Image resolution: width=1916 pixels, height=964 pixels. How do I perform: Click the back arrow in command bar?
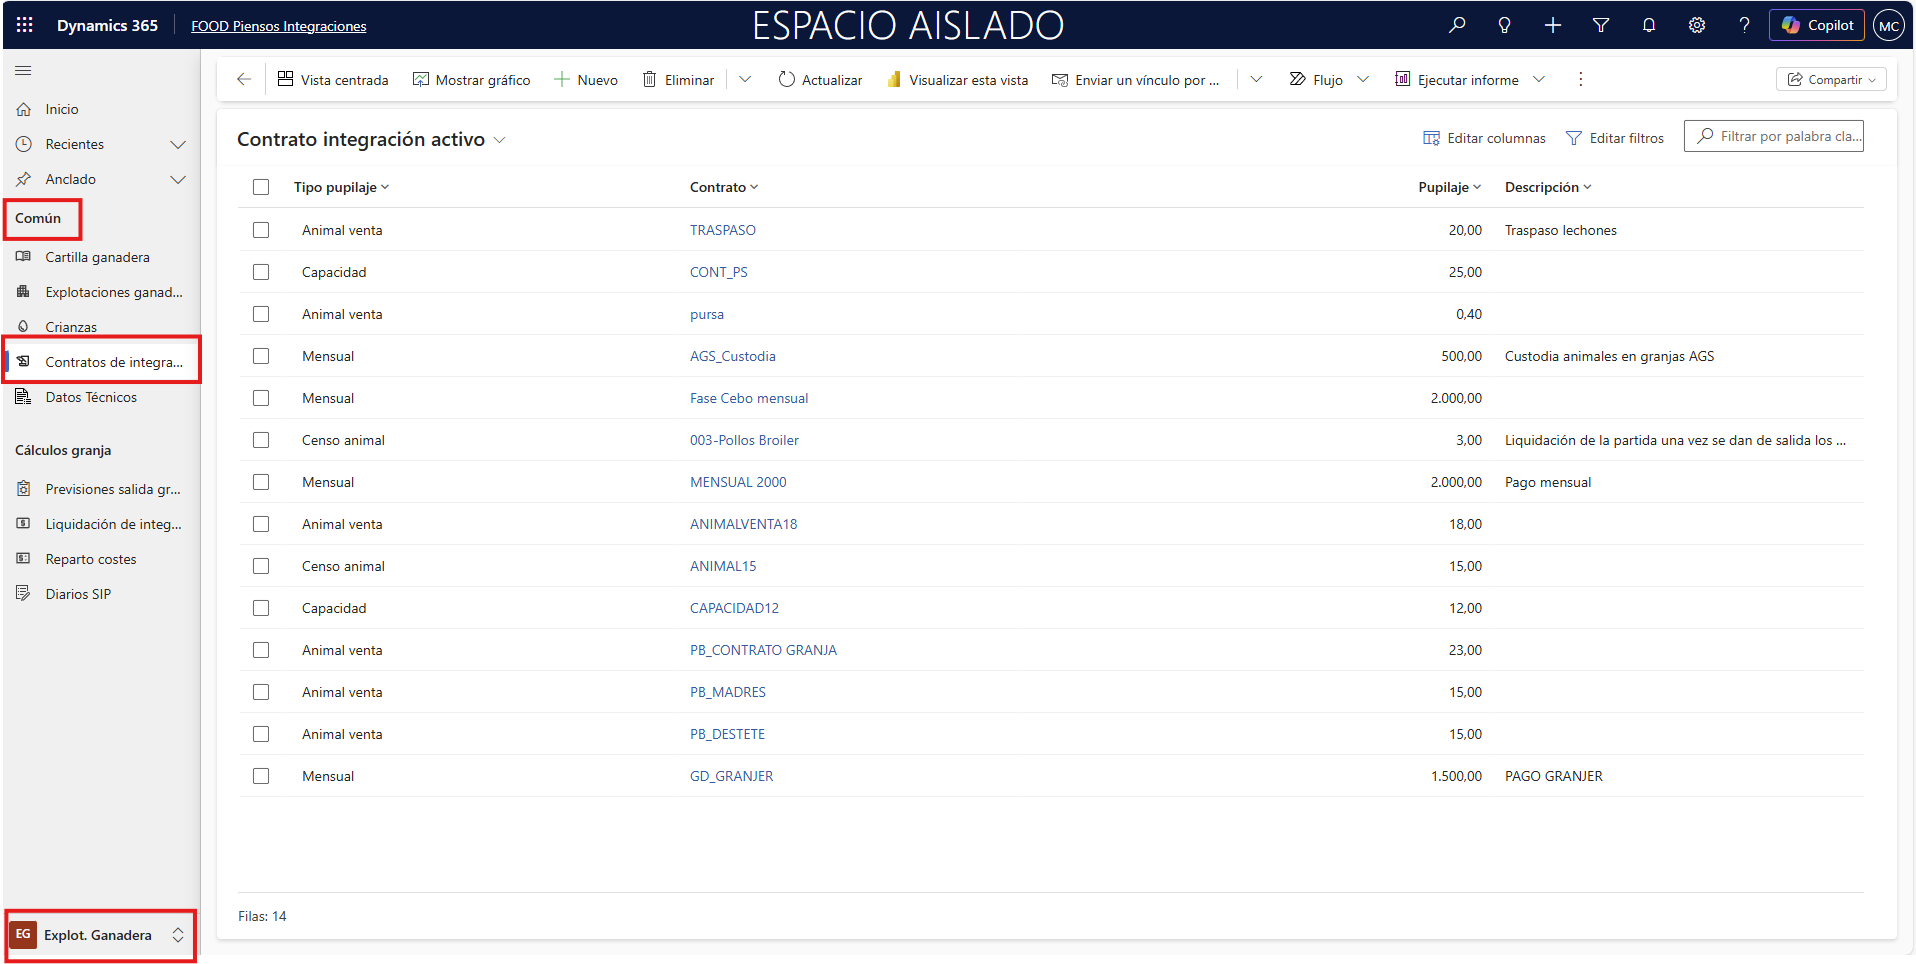point(244,79)
